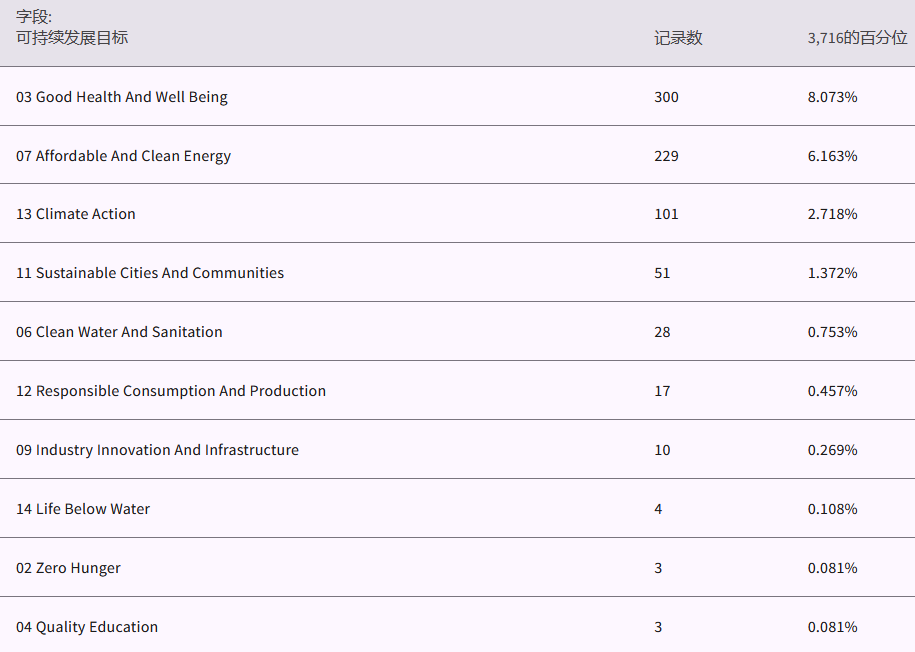Select 09 Industry Innovation And Infrastructure
Viewport: 915px width, 652px height.
coord(157,450)
